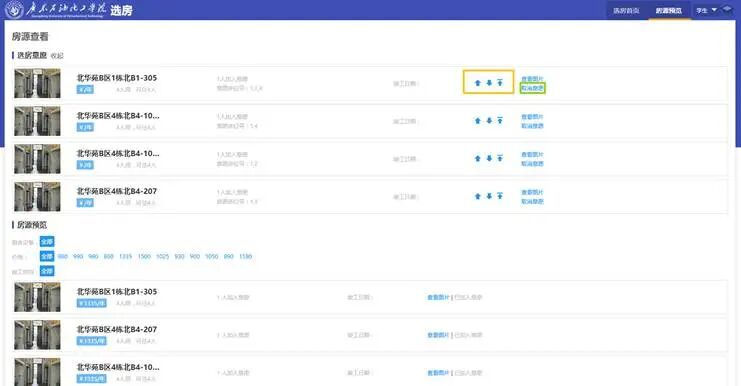Click the university logo in the header
This screenshot has height=386, width=741.
[14, 10]
